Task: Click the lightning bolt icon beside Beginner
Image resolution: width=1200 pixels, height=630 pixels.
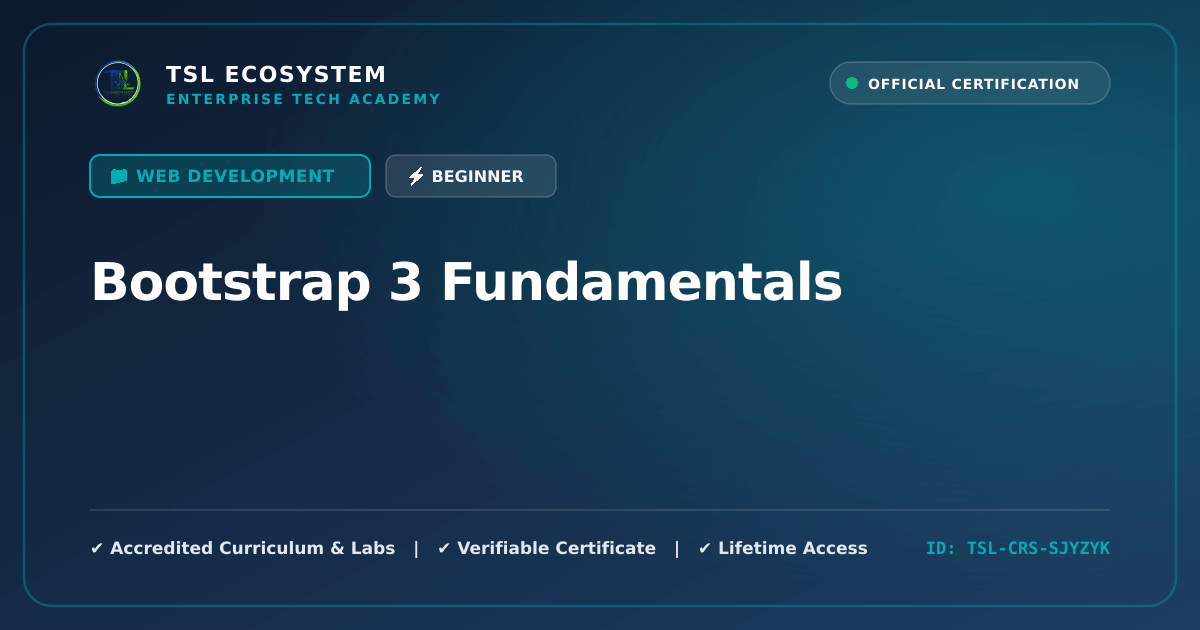Action: coord(416,176)
